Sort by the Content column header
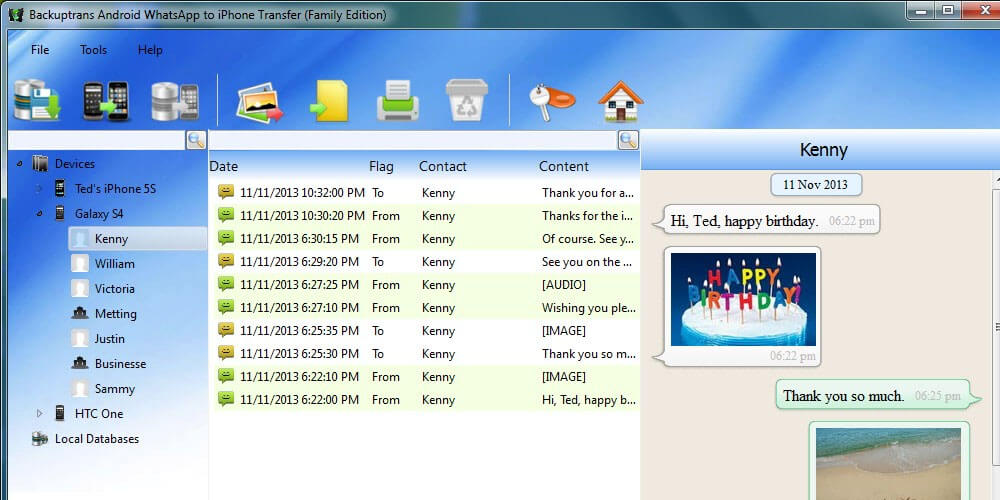Image resolution: width=1000 pixels, height=500 pixels. pos(563,166)
